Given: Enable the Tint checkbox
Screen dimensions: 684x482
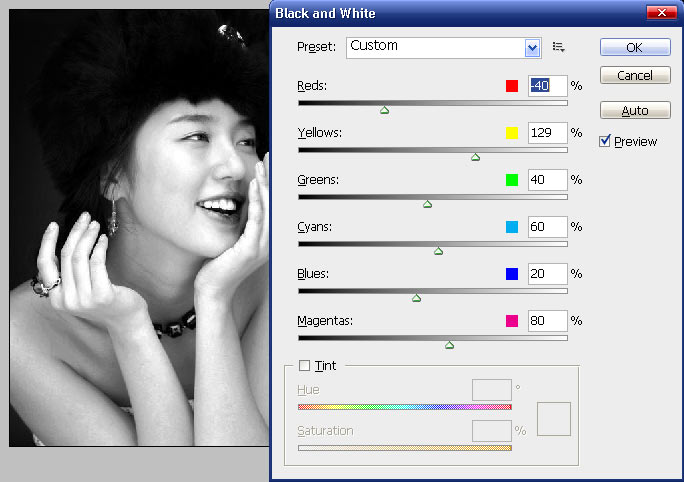Looking at the screenshot, I should tap(304, 366).
